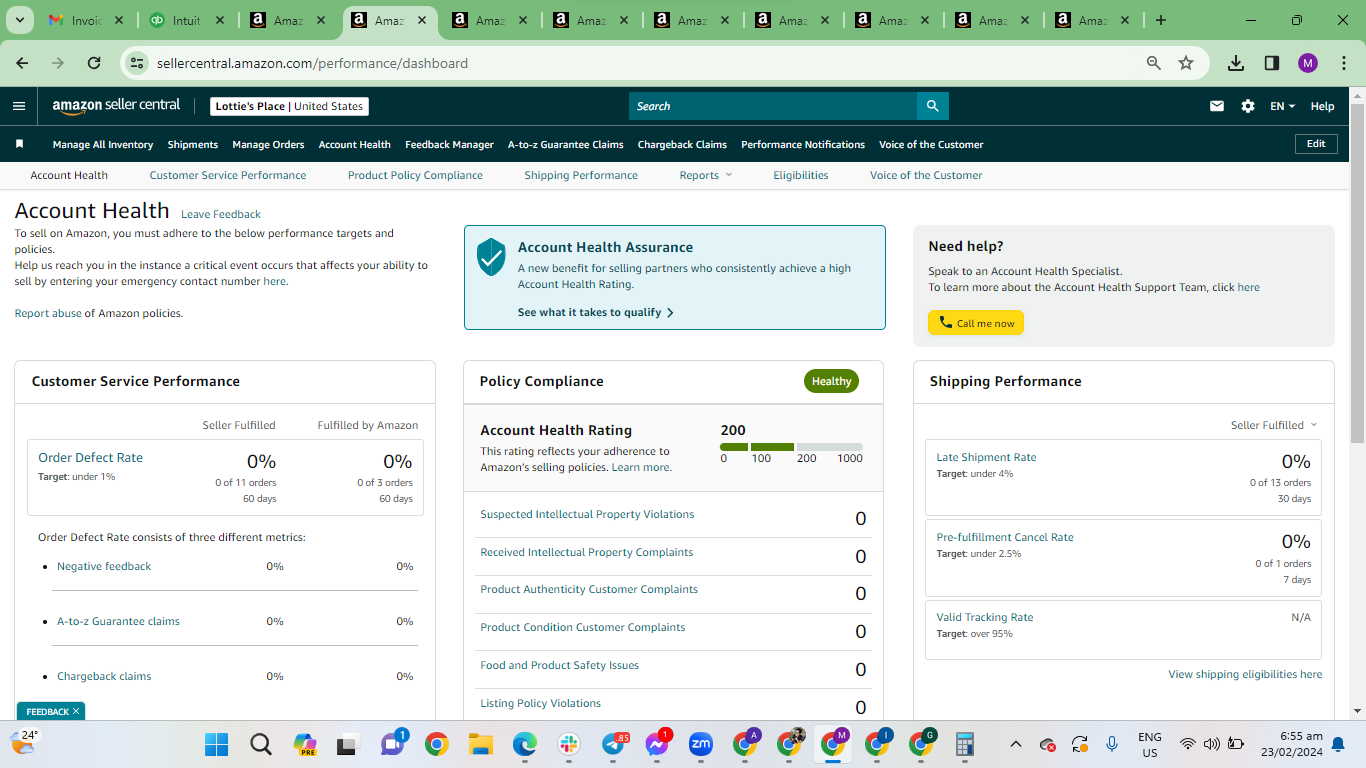Switch to the Eligibilities tab
The width and height of the screenshot is (1366, 768).
coord(801,175)
